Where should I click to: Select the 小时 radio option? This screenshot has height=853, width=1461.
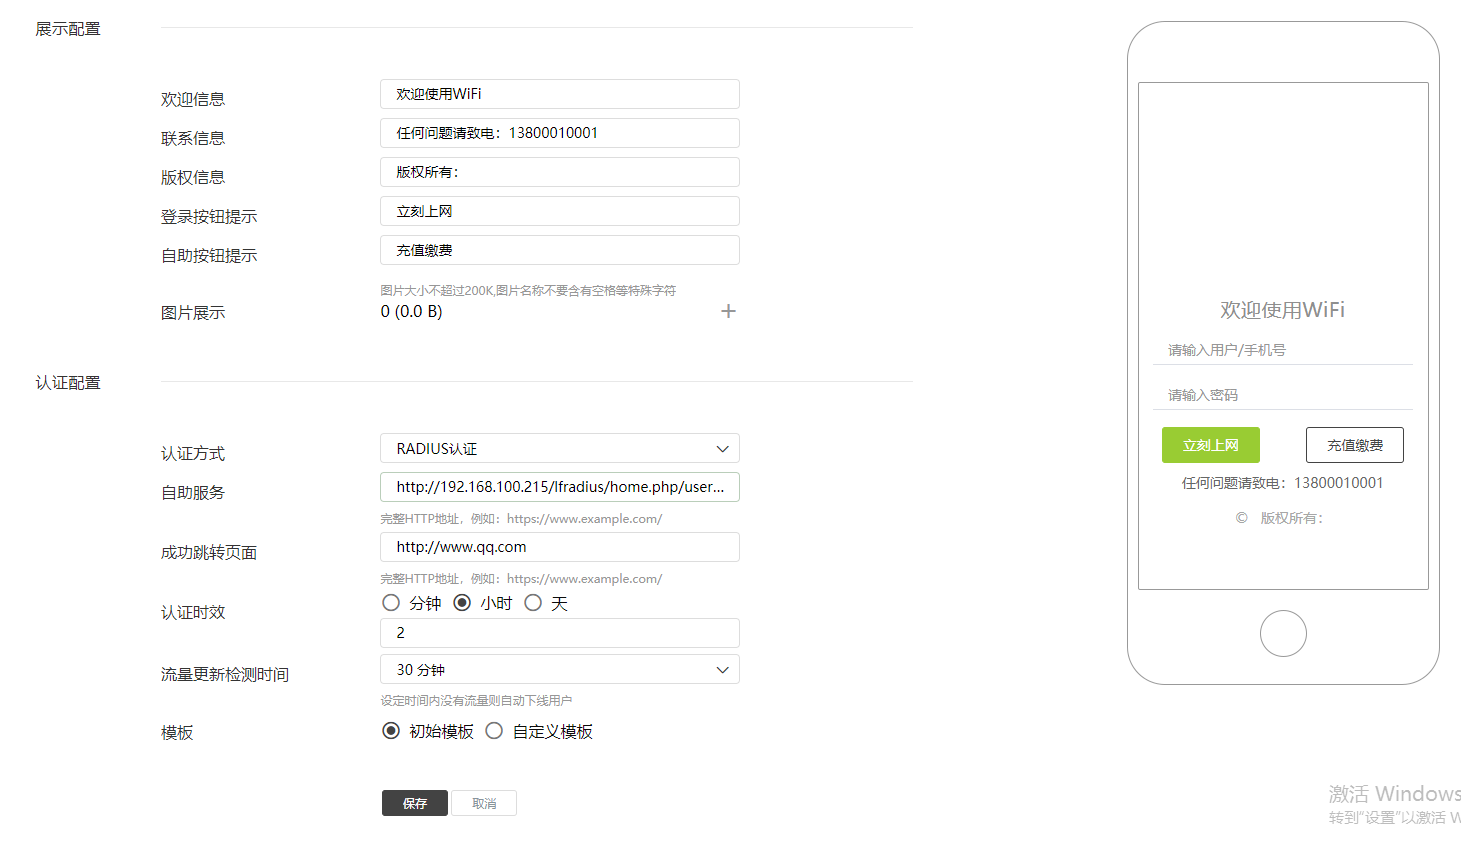click(x=462, y=603)
